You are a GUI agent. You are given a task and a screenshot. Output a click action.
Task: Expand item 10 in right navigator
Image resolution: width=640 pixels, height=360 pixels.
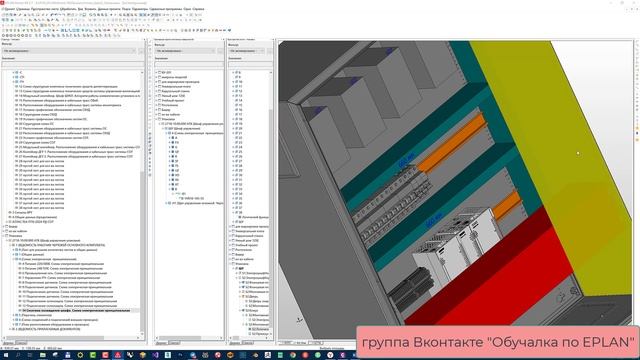233,82
